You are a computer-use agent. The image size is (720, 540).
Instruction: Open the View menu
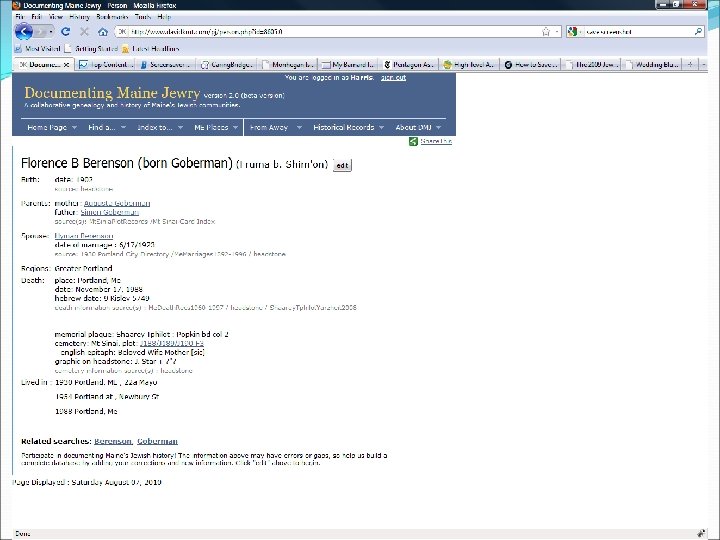[x=56, y=17]
